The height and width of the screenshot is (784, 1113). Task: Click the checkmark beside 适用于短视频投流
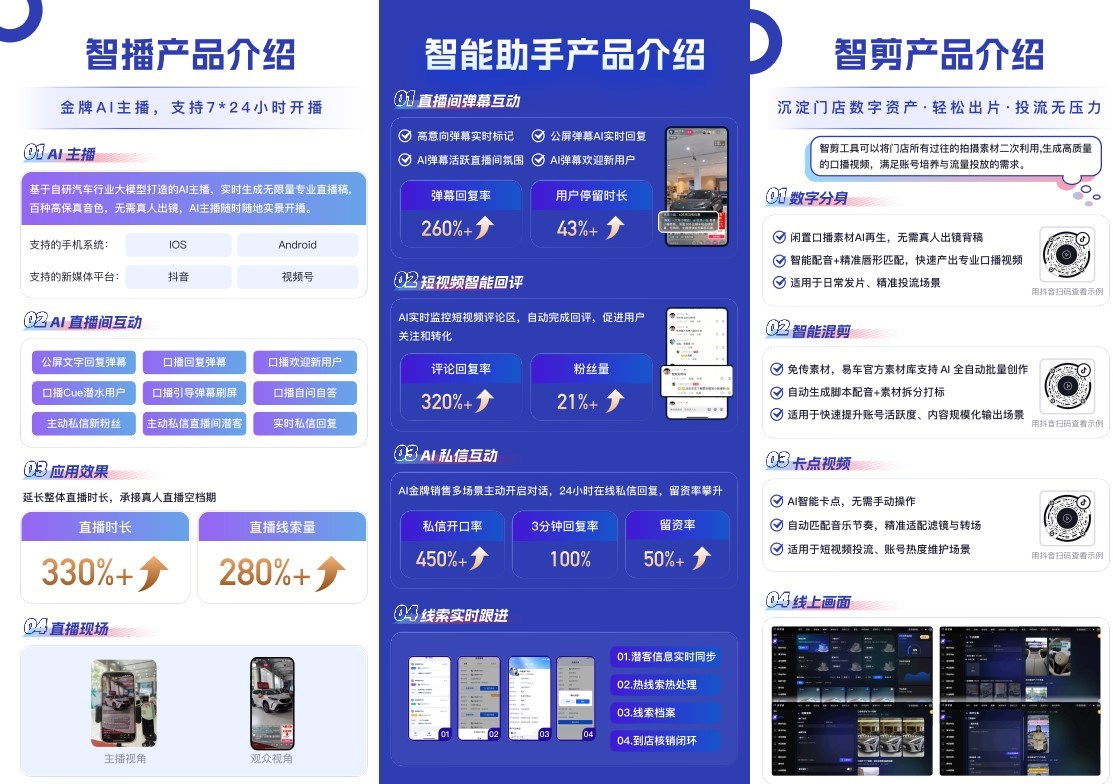777,549
